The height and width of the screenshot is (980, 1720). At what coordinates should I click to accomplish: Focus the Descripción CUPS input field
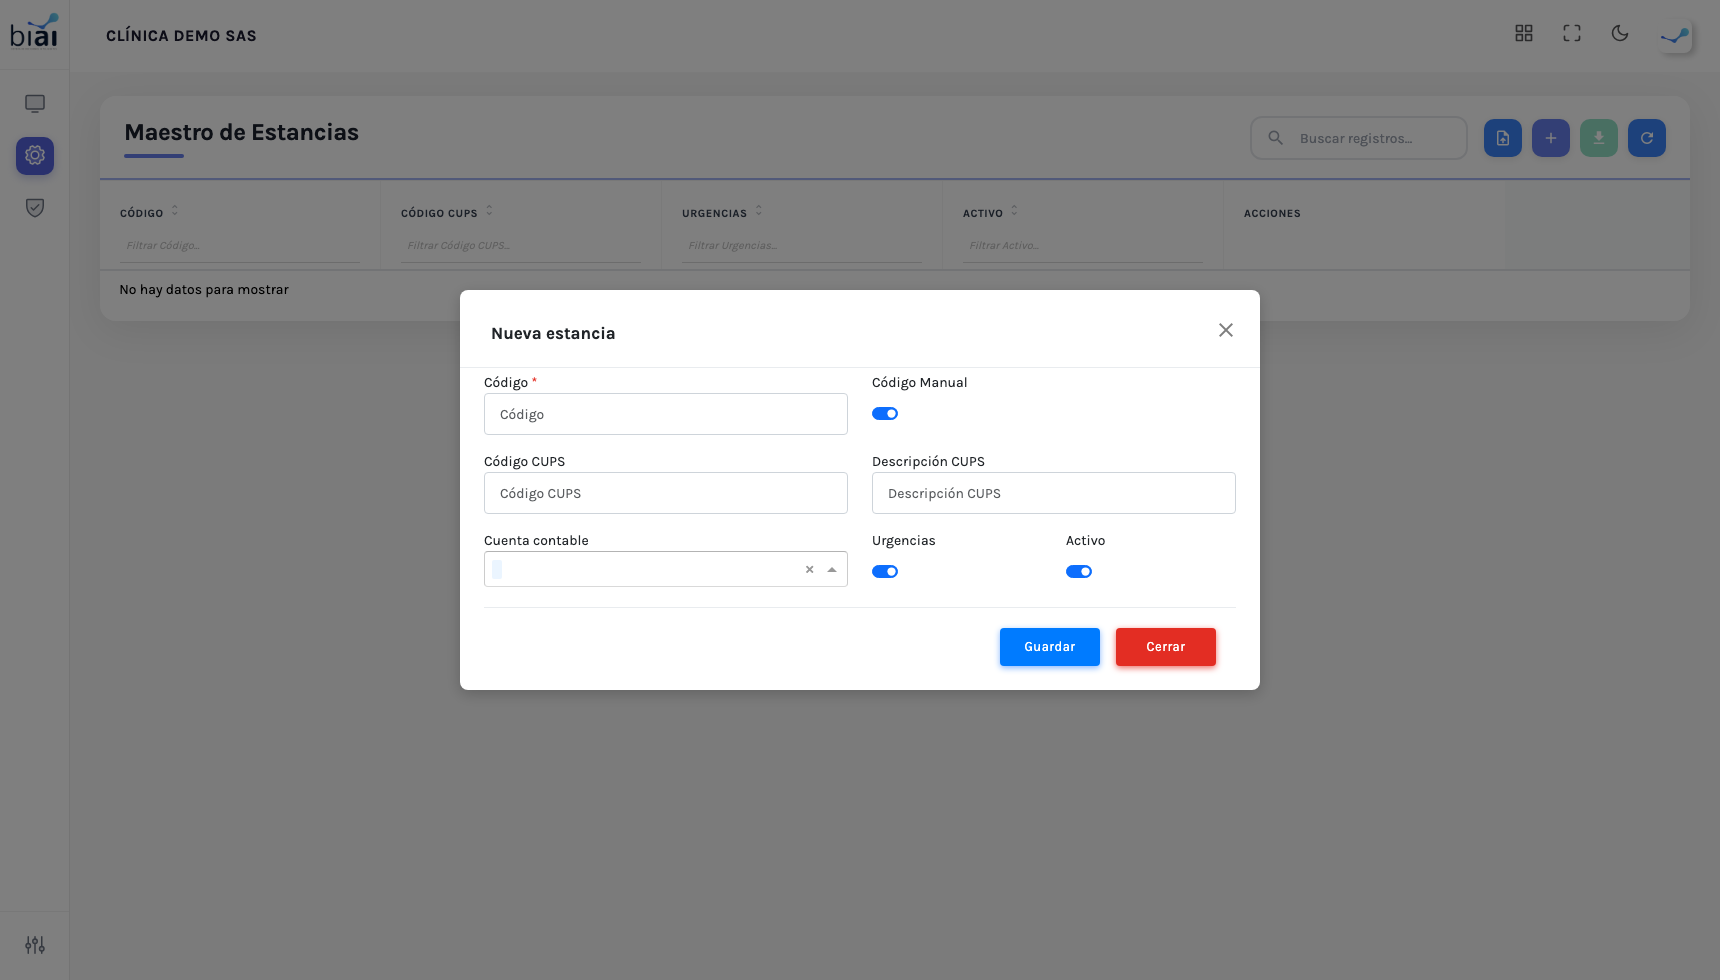point(1054,493)
